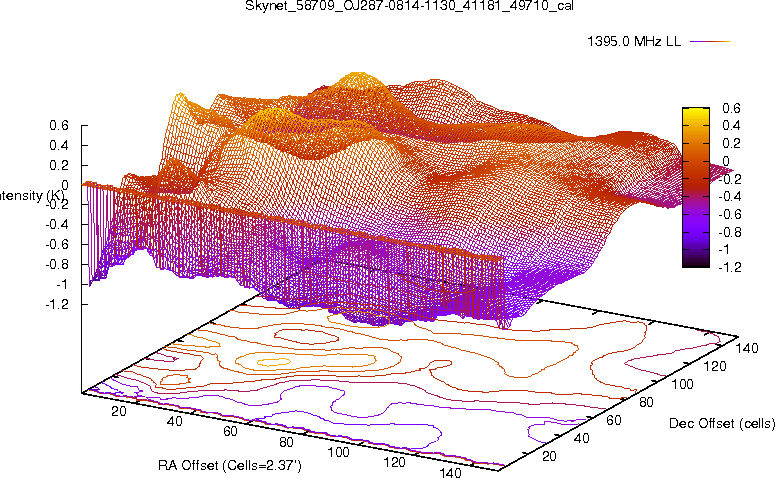
Task: Select the -0.6 tick on the Intensity axis
Action: [57, 245]
